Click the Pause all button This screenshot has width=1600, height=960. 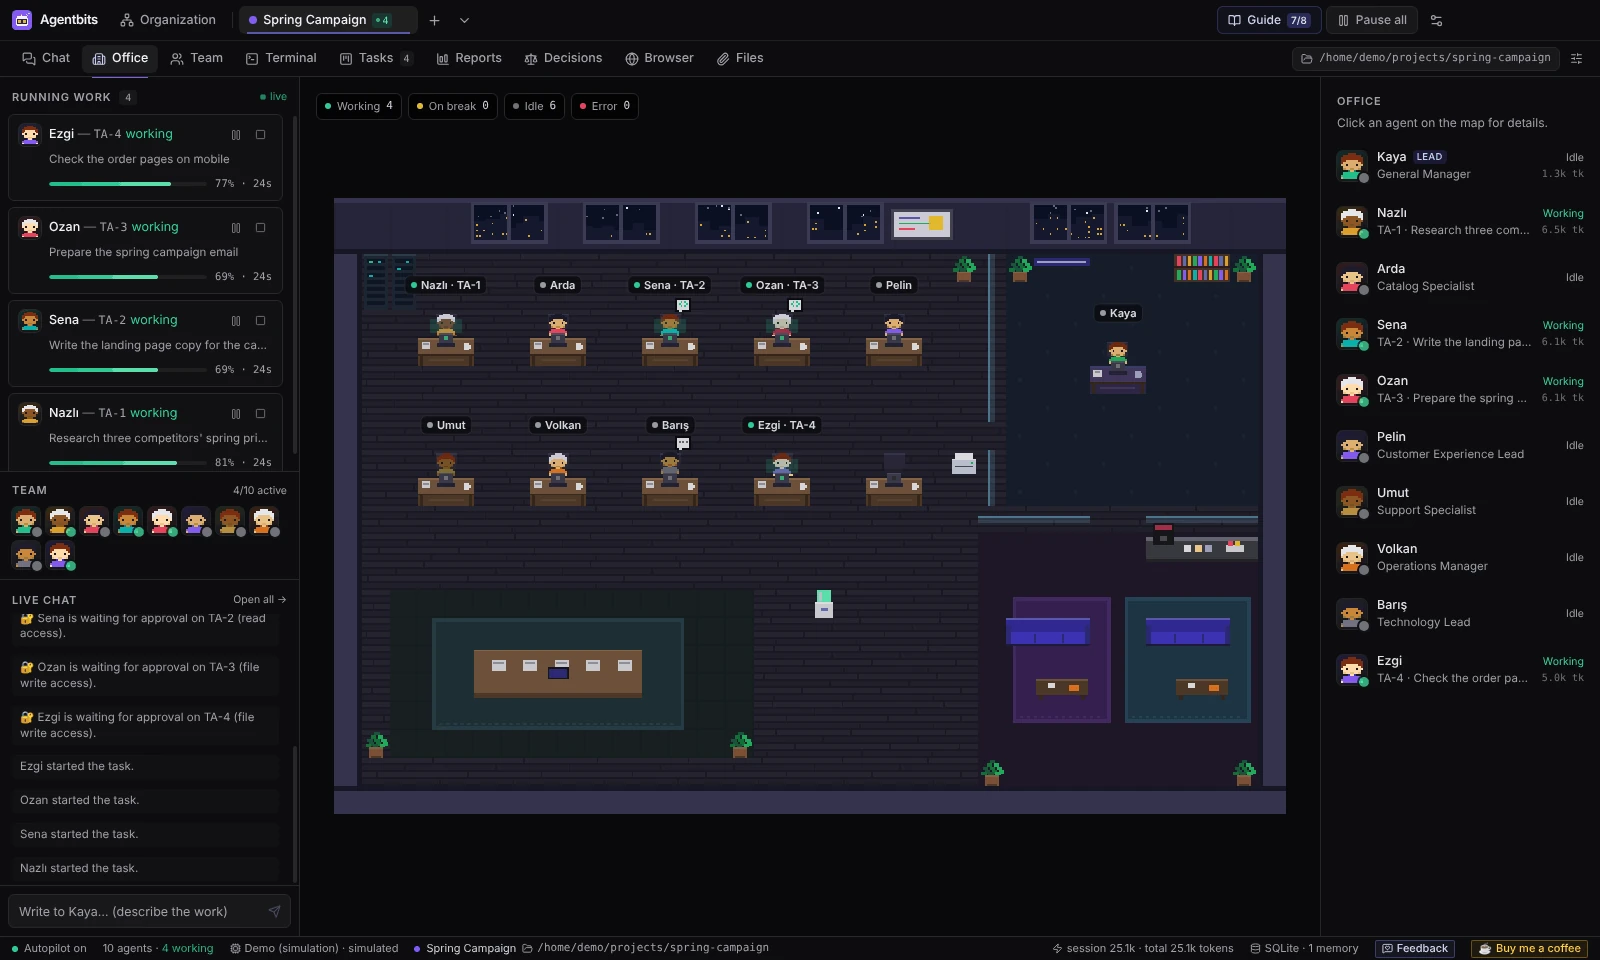1372,20
